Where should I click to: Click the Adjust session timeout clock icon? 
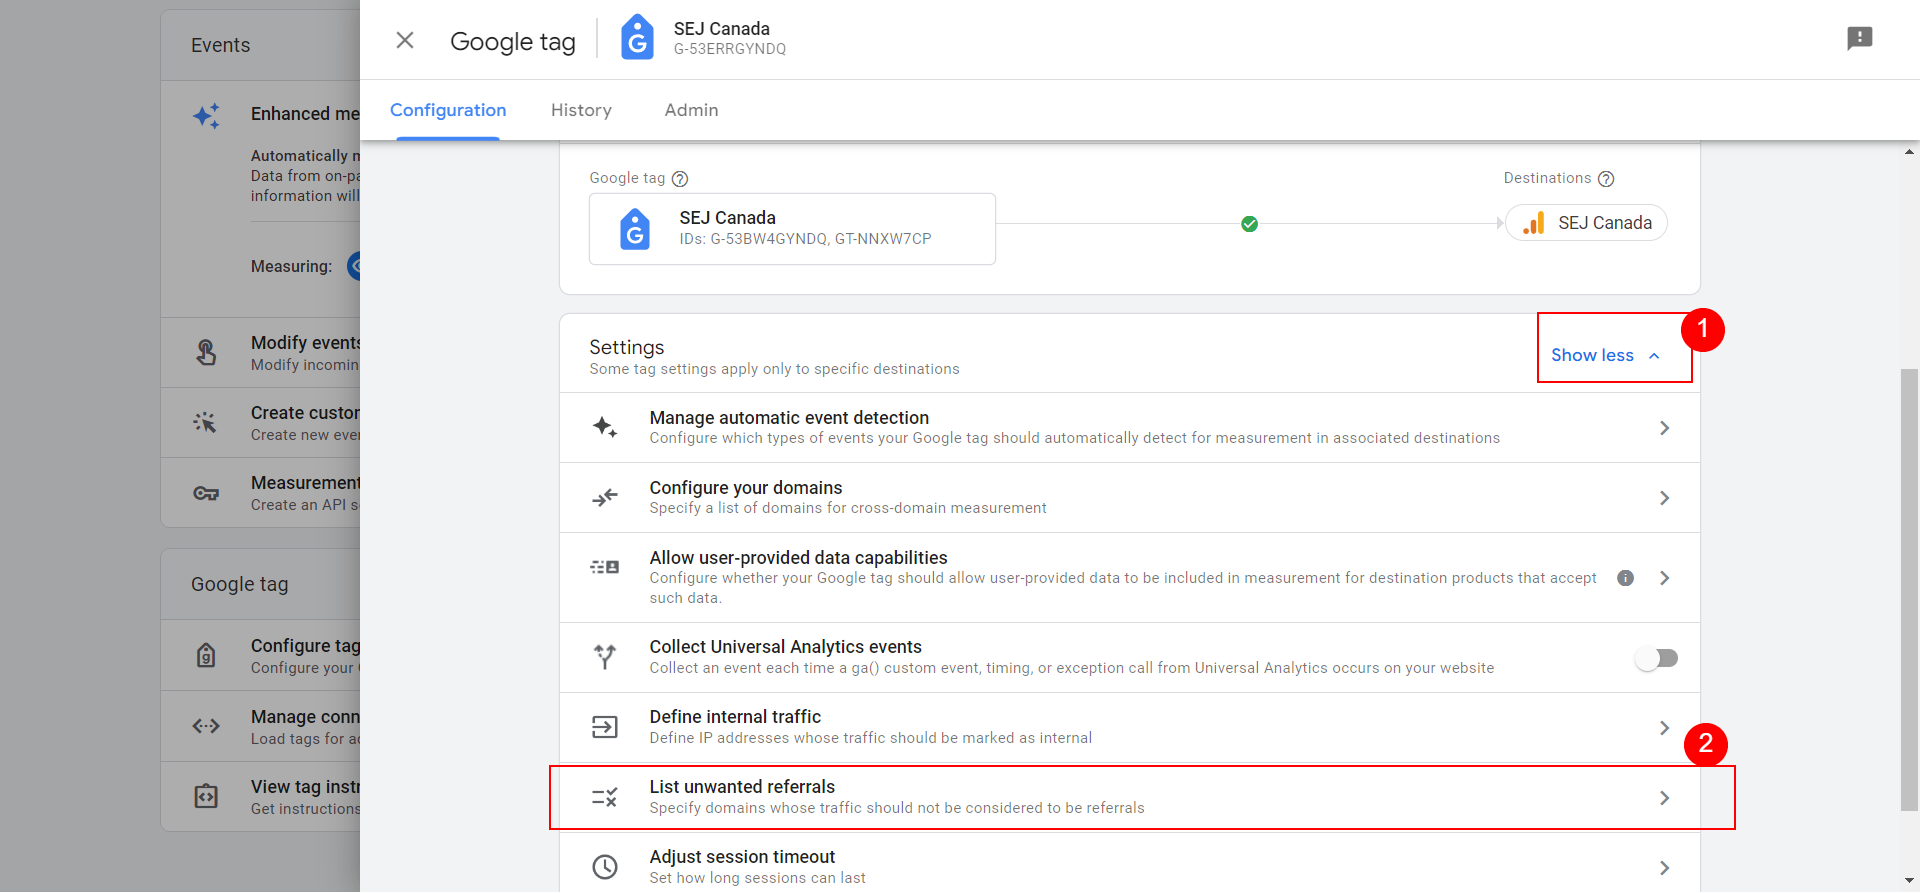pos(605,867)
